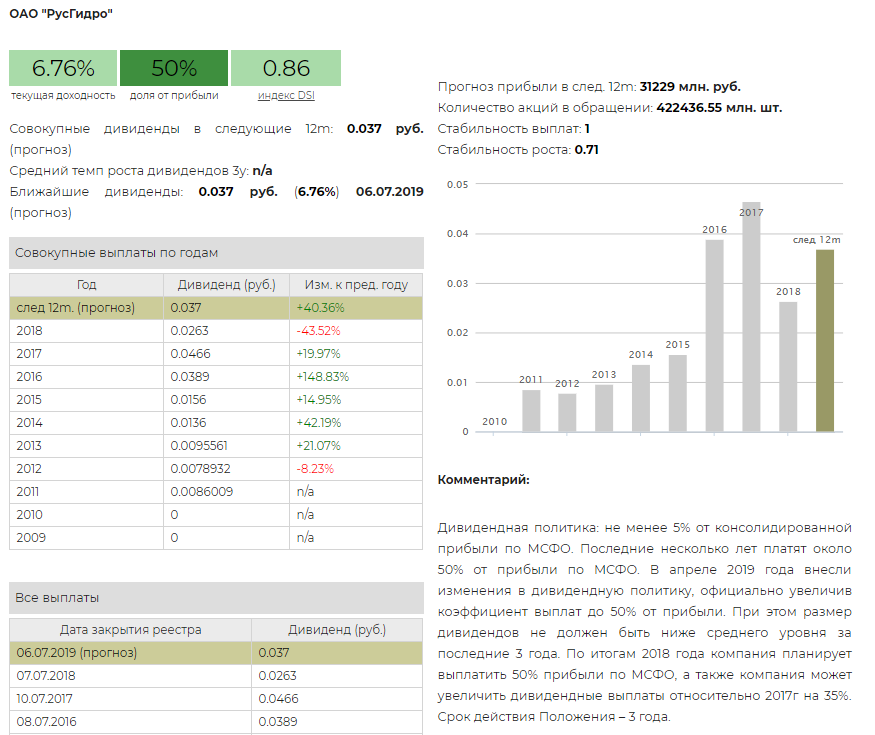
Task: Click the 10.07.2017 registry closing date row
Action: (130, 699)
